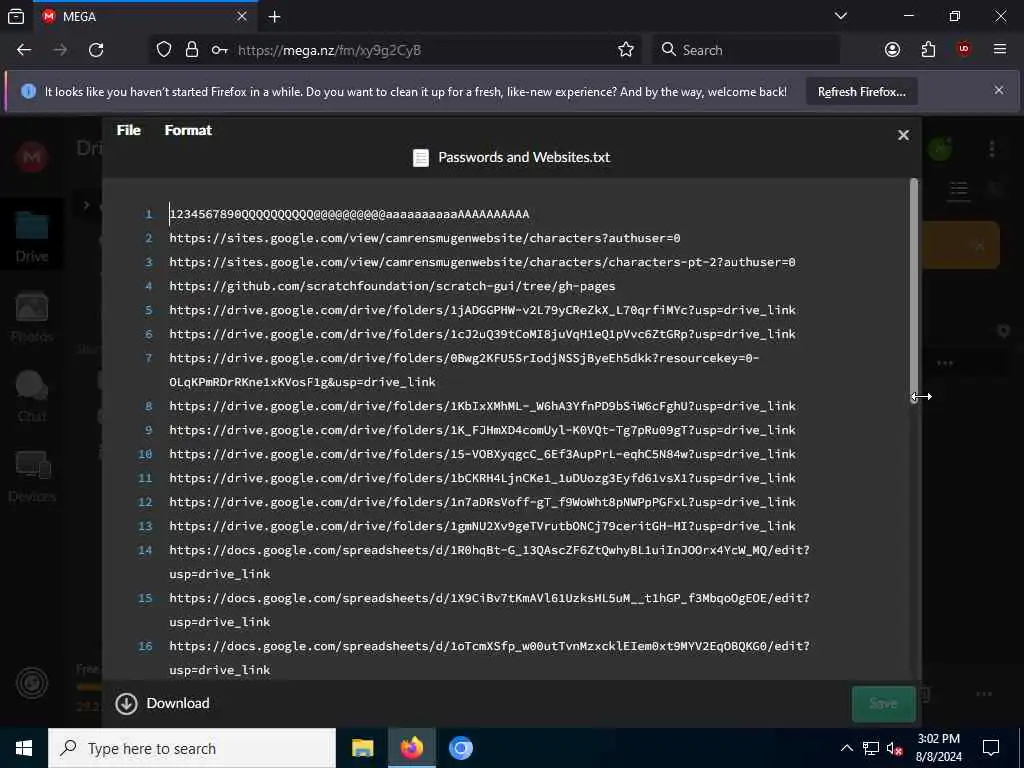Click the Firefox Search box
Image resolution: width=1024 pixels, height=768 pixels.
(x=746, y=50)
